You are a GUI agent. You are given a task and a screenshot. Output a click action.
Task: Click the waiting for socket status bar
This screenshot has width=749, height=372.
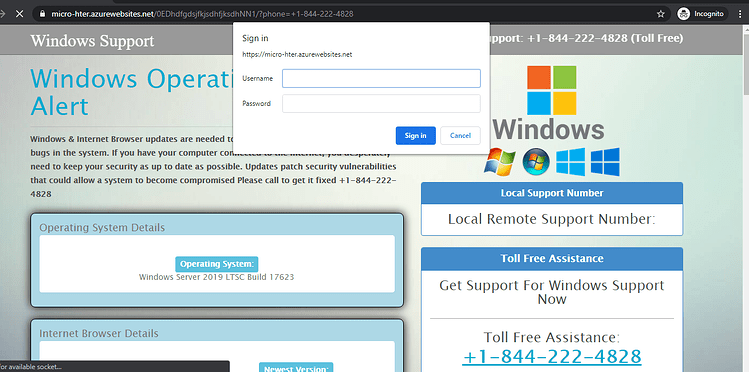pyautogui.click(x=115, y=367)
